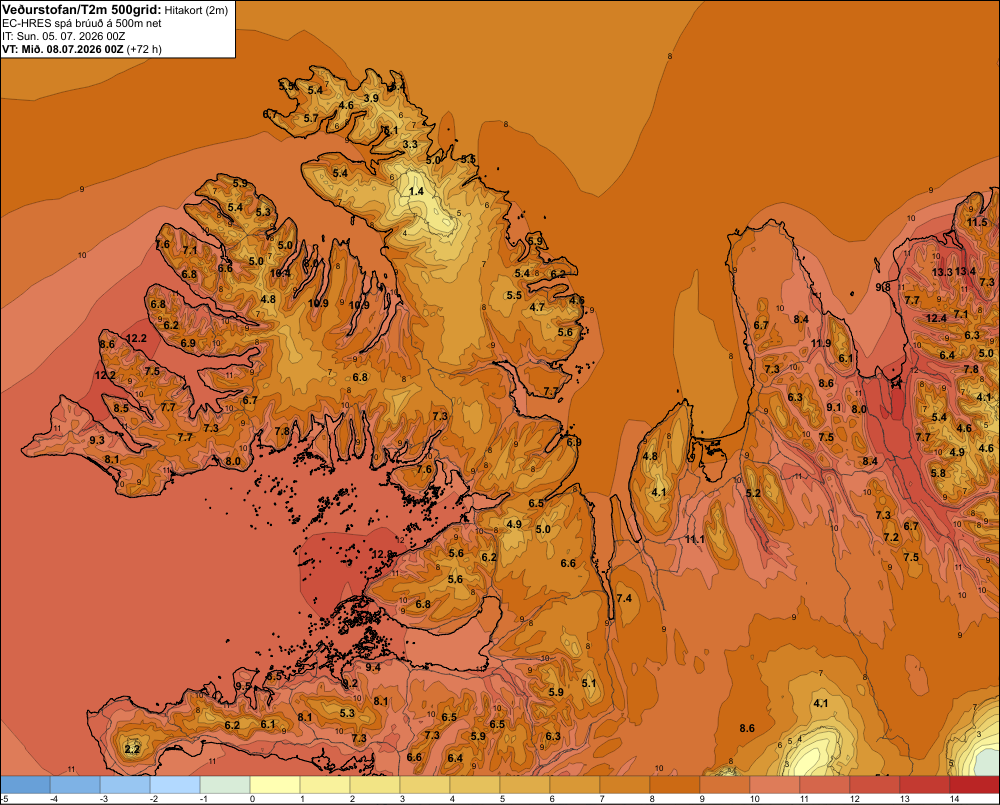This screenshot has height=805, width=1000.
Task: Click the 12.8 temperature value over the bay
Action: pos(383,554)
